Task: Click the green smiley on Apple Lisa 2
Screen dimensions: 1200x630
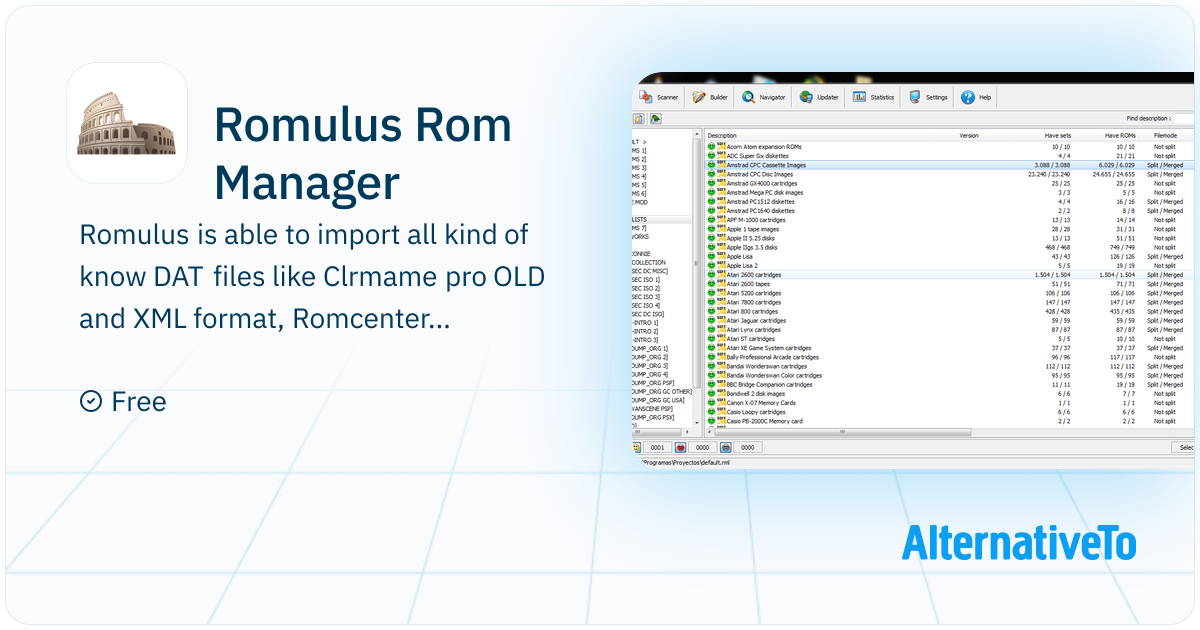Action: coord(711,265)
